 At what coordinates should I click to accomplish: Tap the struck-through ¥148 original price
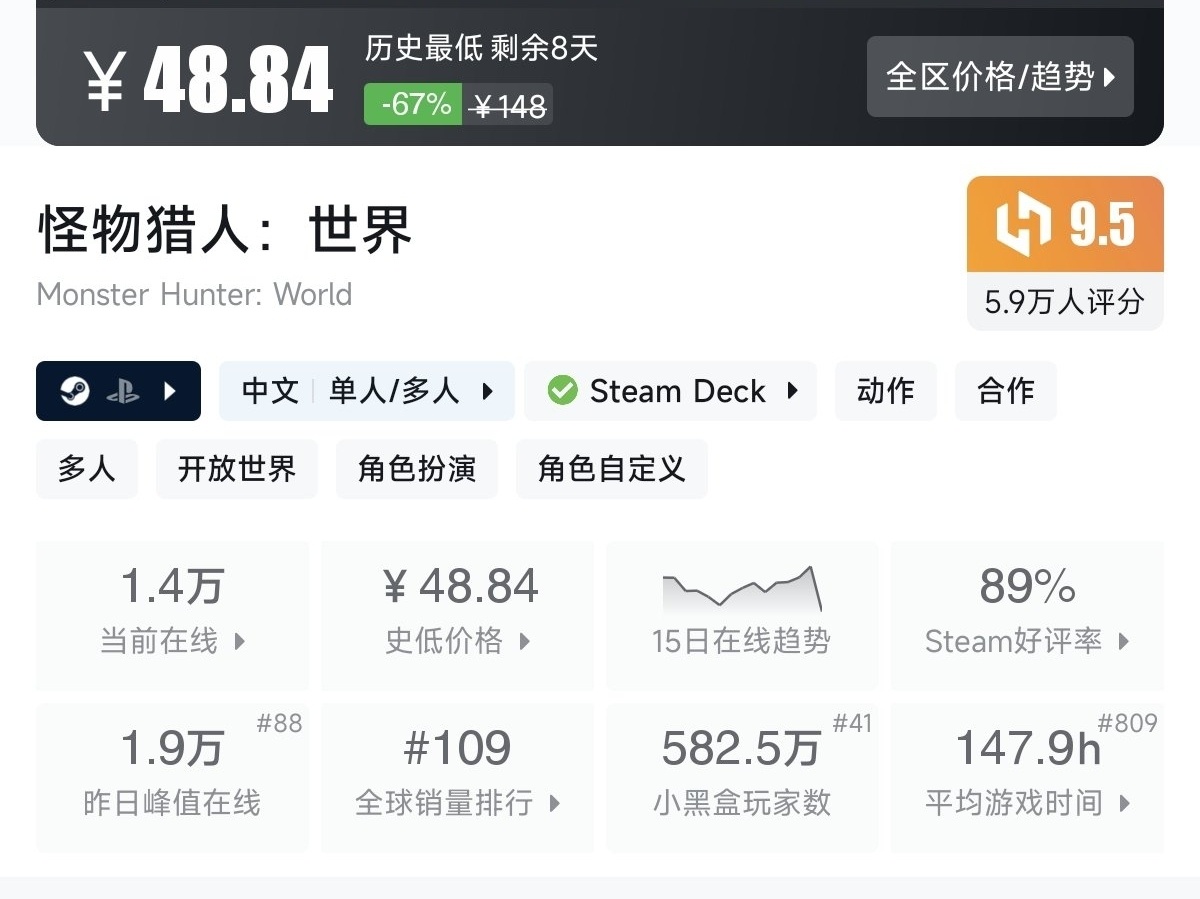point(509,105)
